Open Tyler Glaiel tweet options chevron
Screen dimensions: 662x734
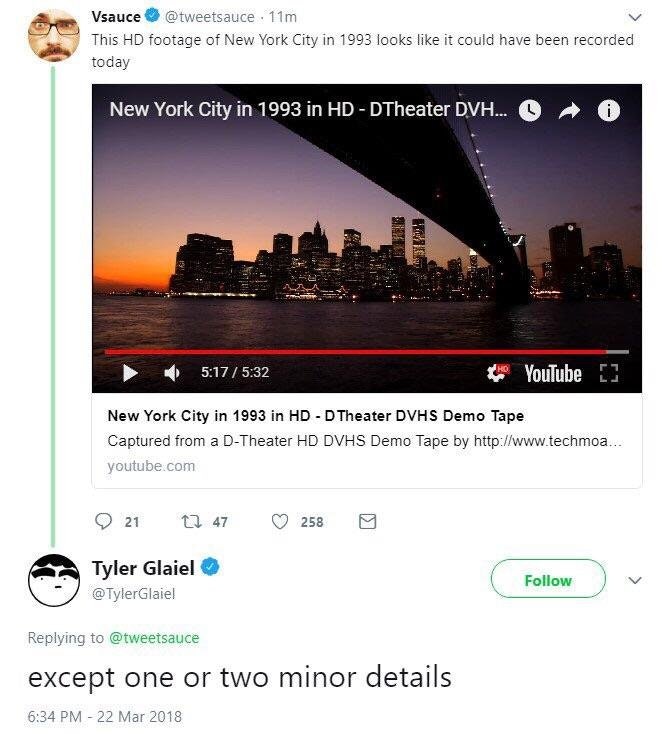[x=632, y=579]
